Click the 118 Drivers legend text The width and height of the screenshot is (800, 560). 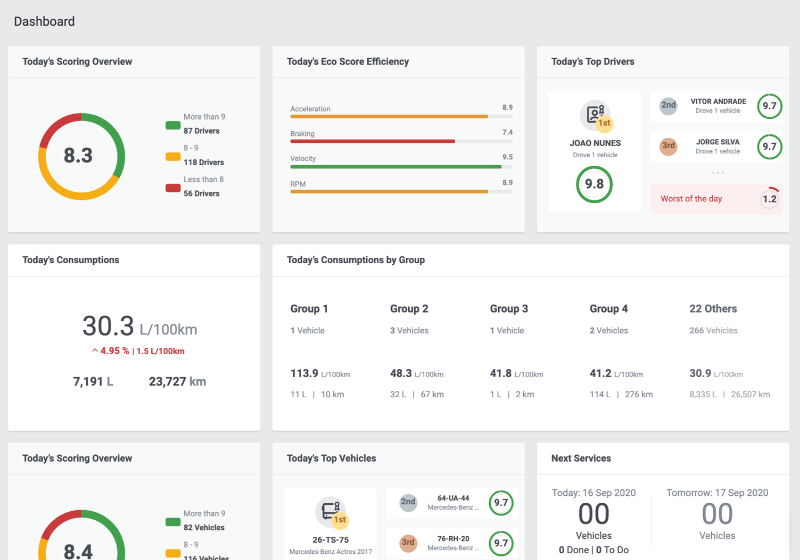click(x=204, y=162)
